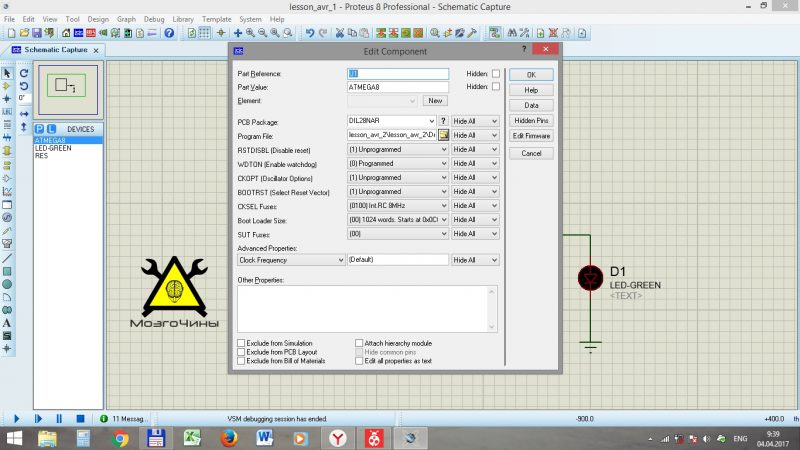The width and height of the screenshot is (800, 450).
Task: Open the File menu
Action: coord(9,19)
